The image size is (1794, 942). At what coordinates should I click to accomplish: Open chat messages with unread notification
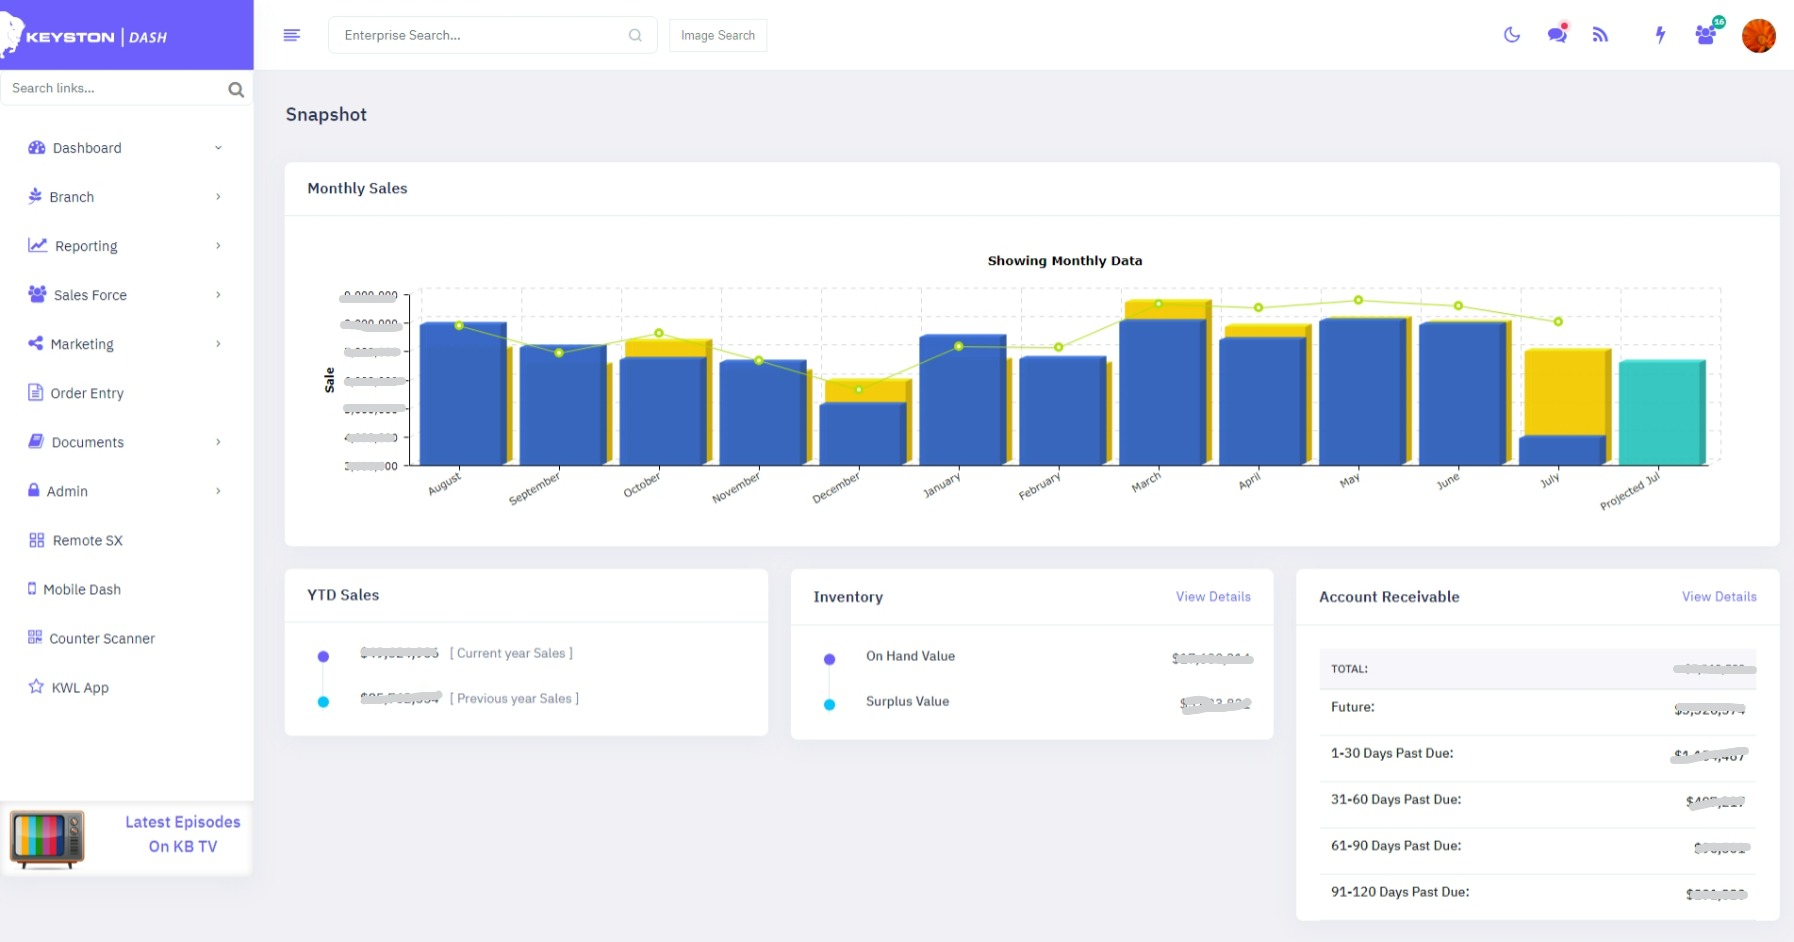pos(1556,34)
